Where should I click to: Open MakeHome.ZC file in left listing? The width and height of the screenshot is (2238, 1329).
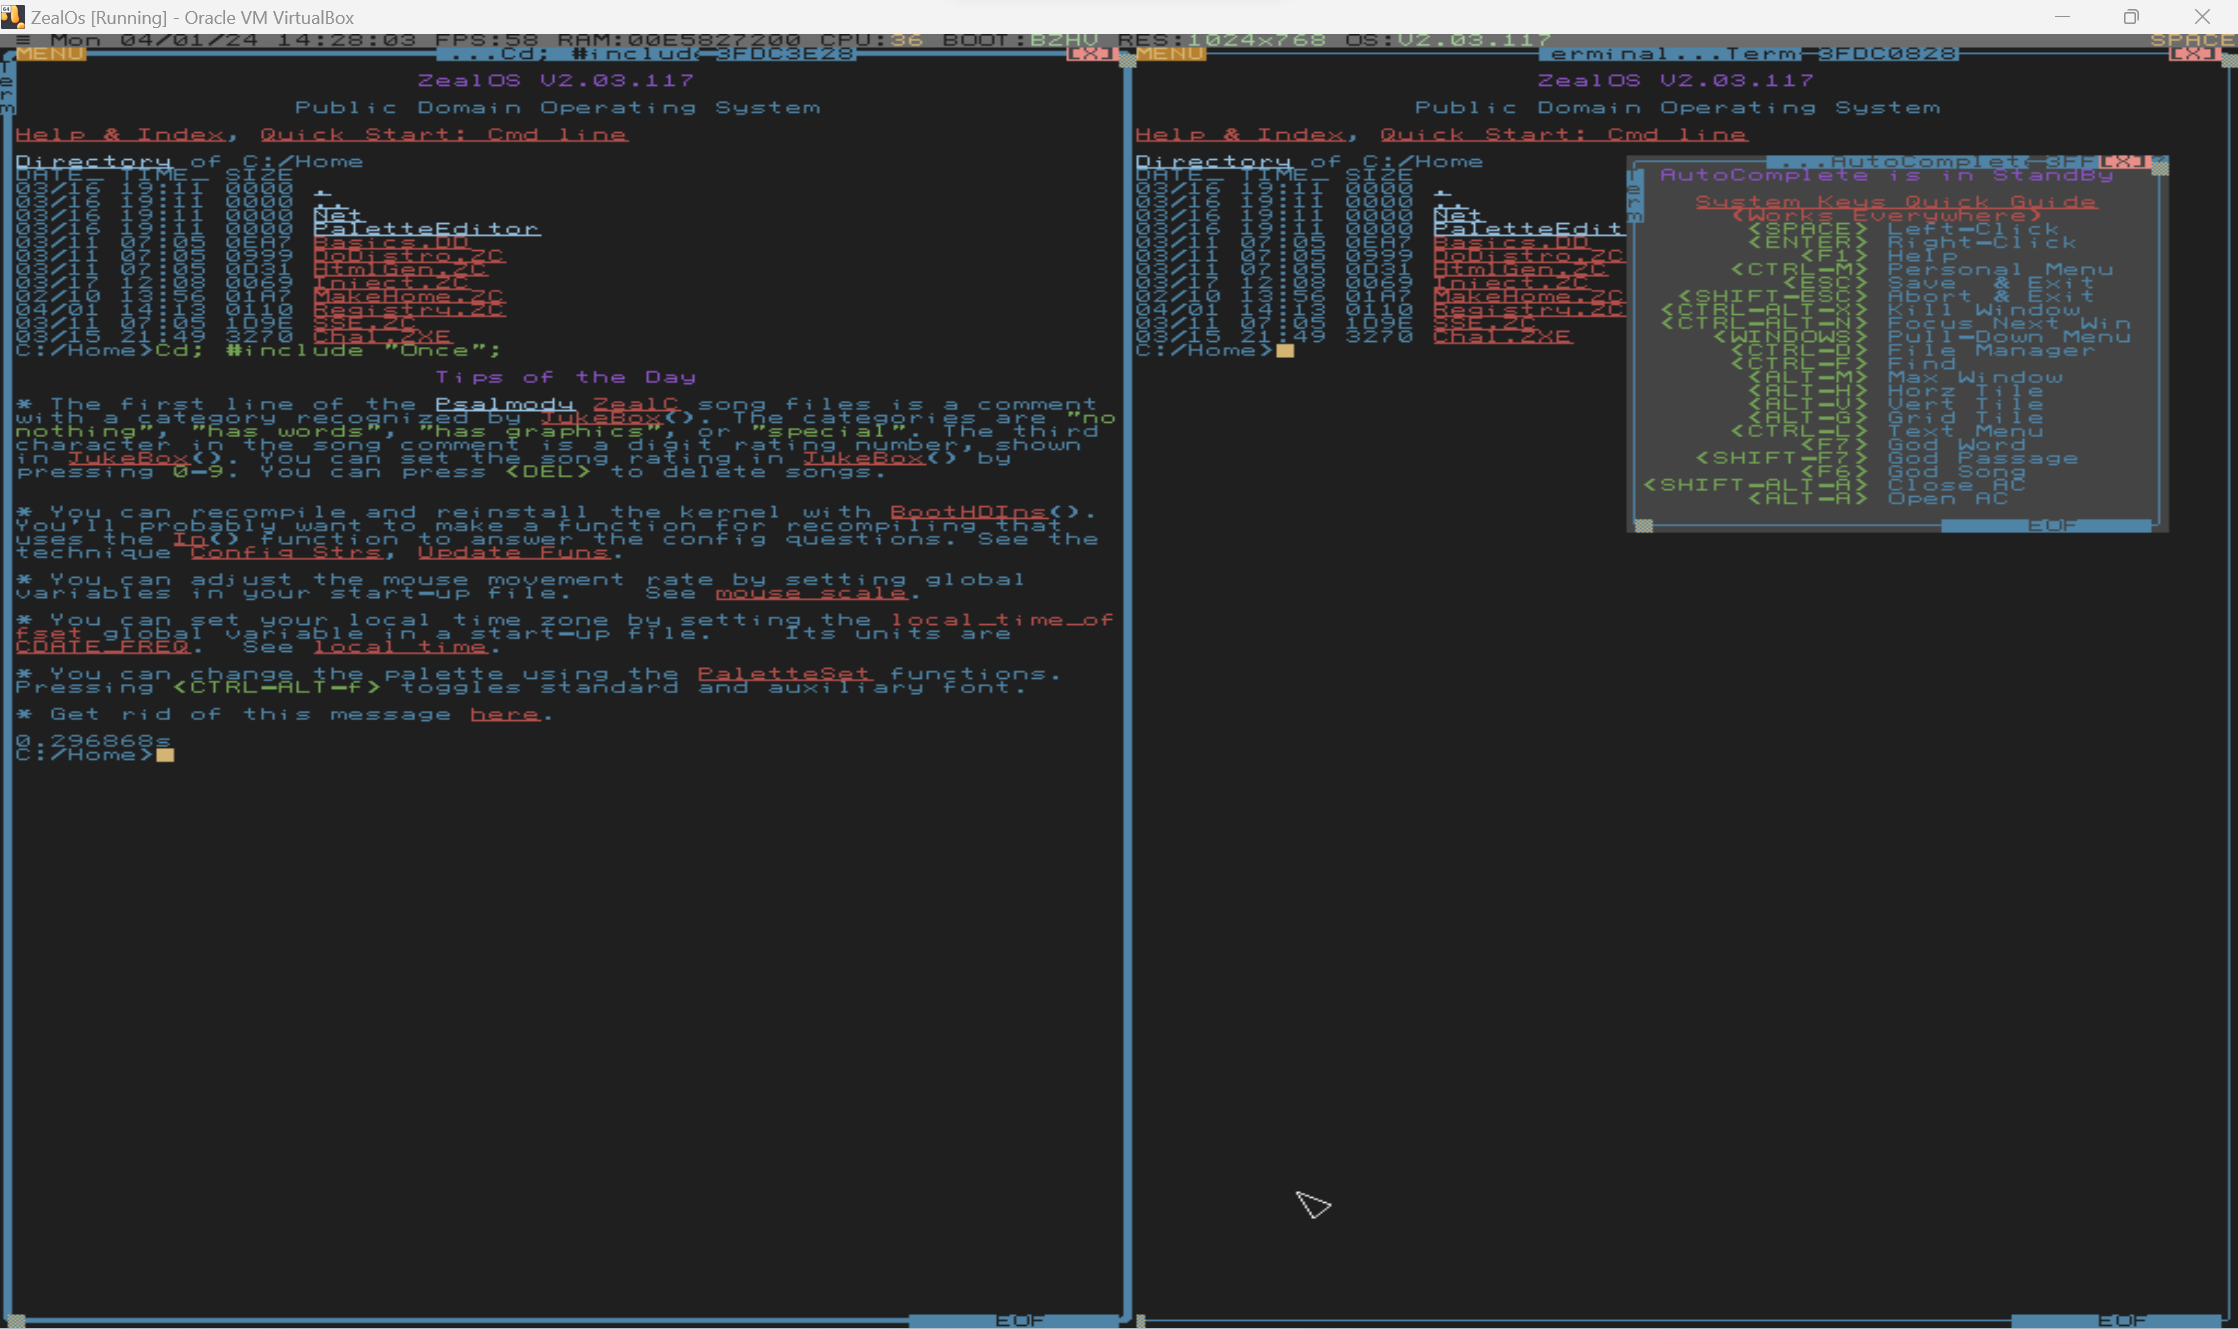click(x=408, y=297)
